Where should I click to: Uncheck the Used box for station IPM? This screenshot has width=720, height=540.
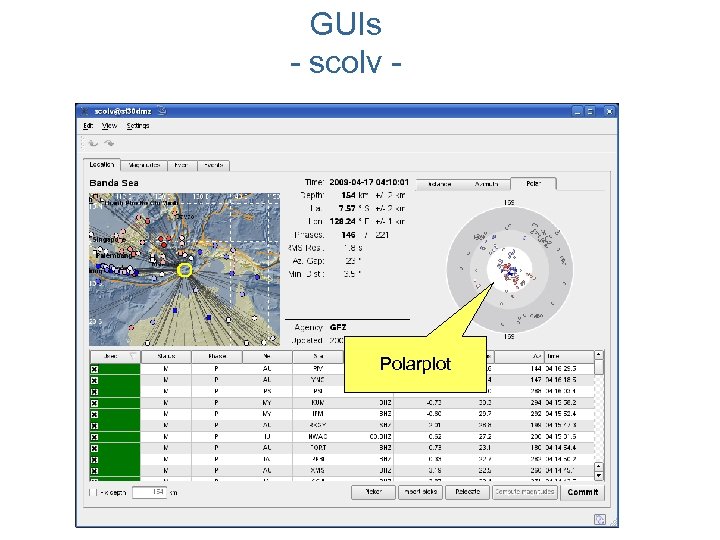pos(94,414)
